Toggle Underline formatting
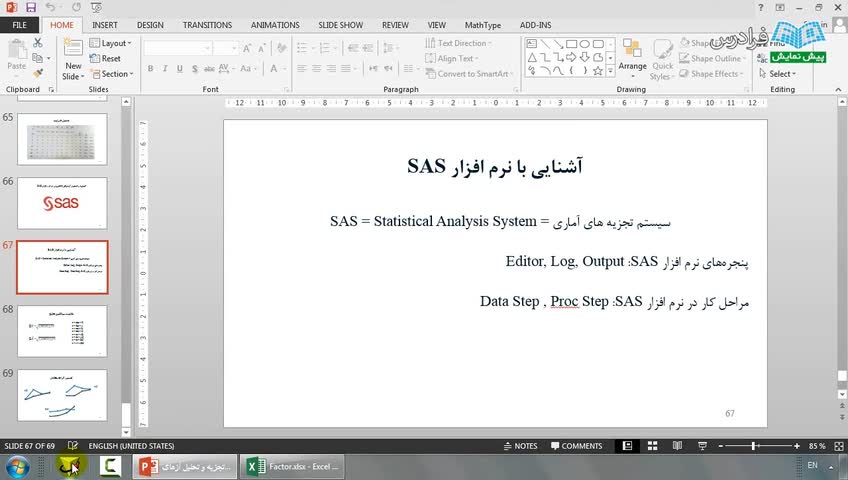848x480 pixels. (180, 69)
